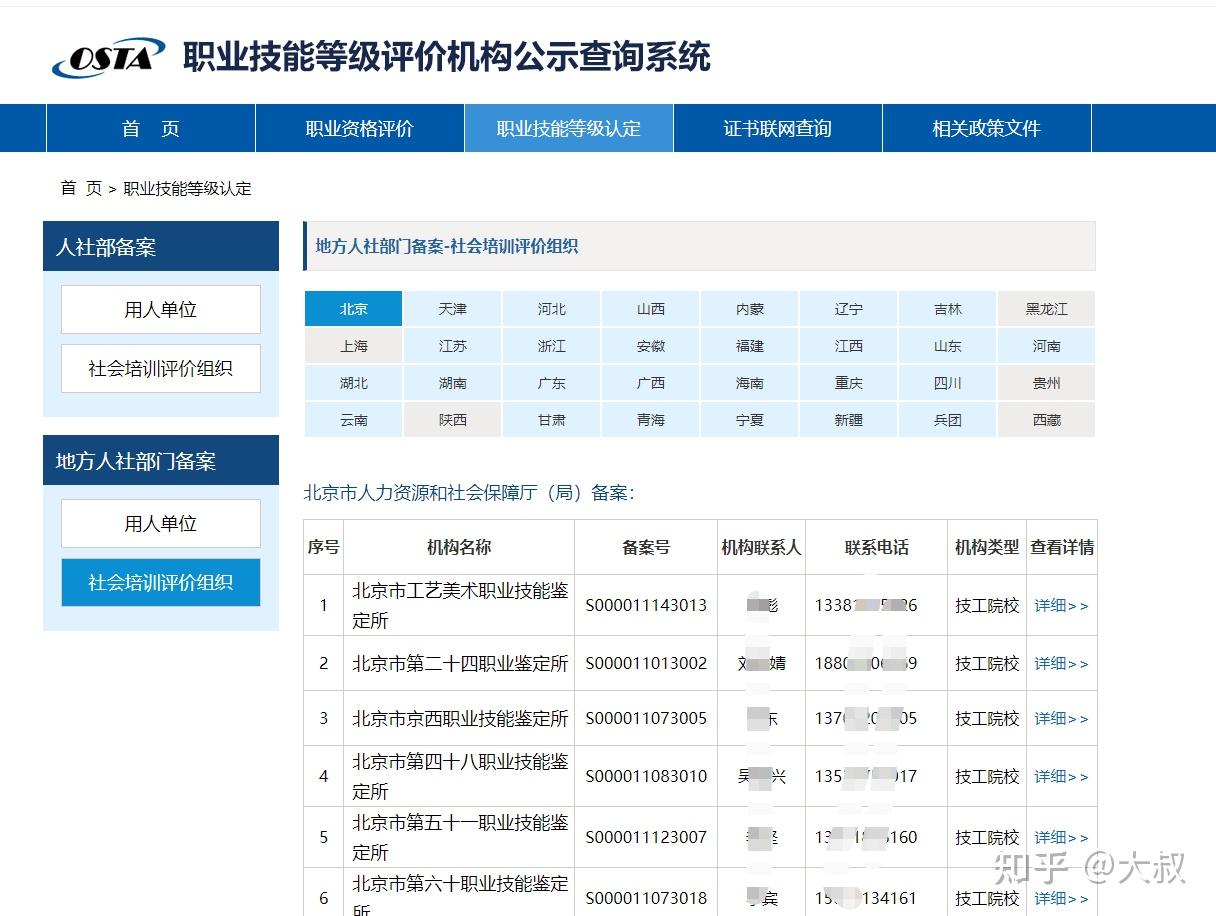The width and height of the screenshot is (1216, 916).
Task: Choose the 江苏 province cell
Action: click(452, 346)
